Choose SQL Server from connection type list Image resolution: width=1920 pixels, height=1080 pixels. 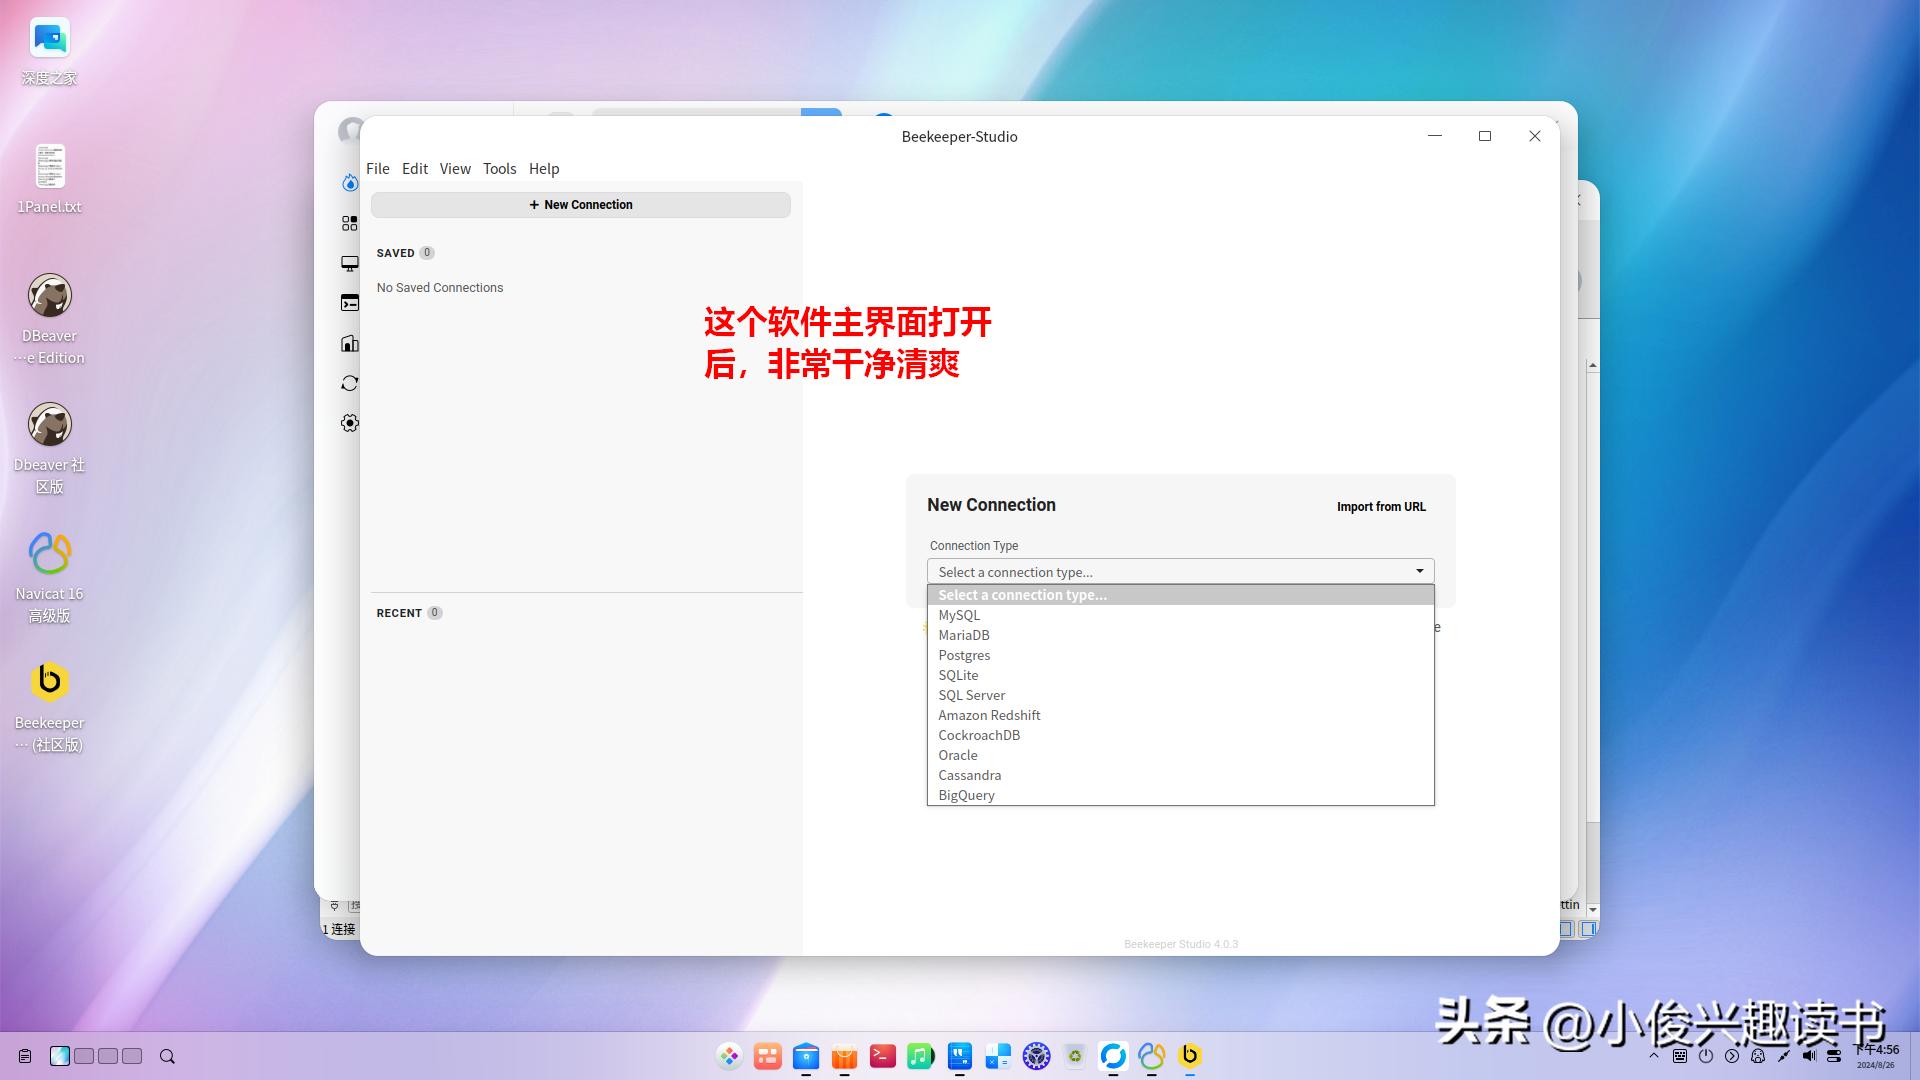[x=1180, y=695]
